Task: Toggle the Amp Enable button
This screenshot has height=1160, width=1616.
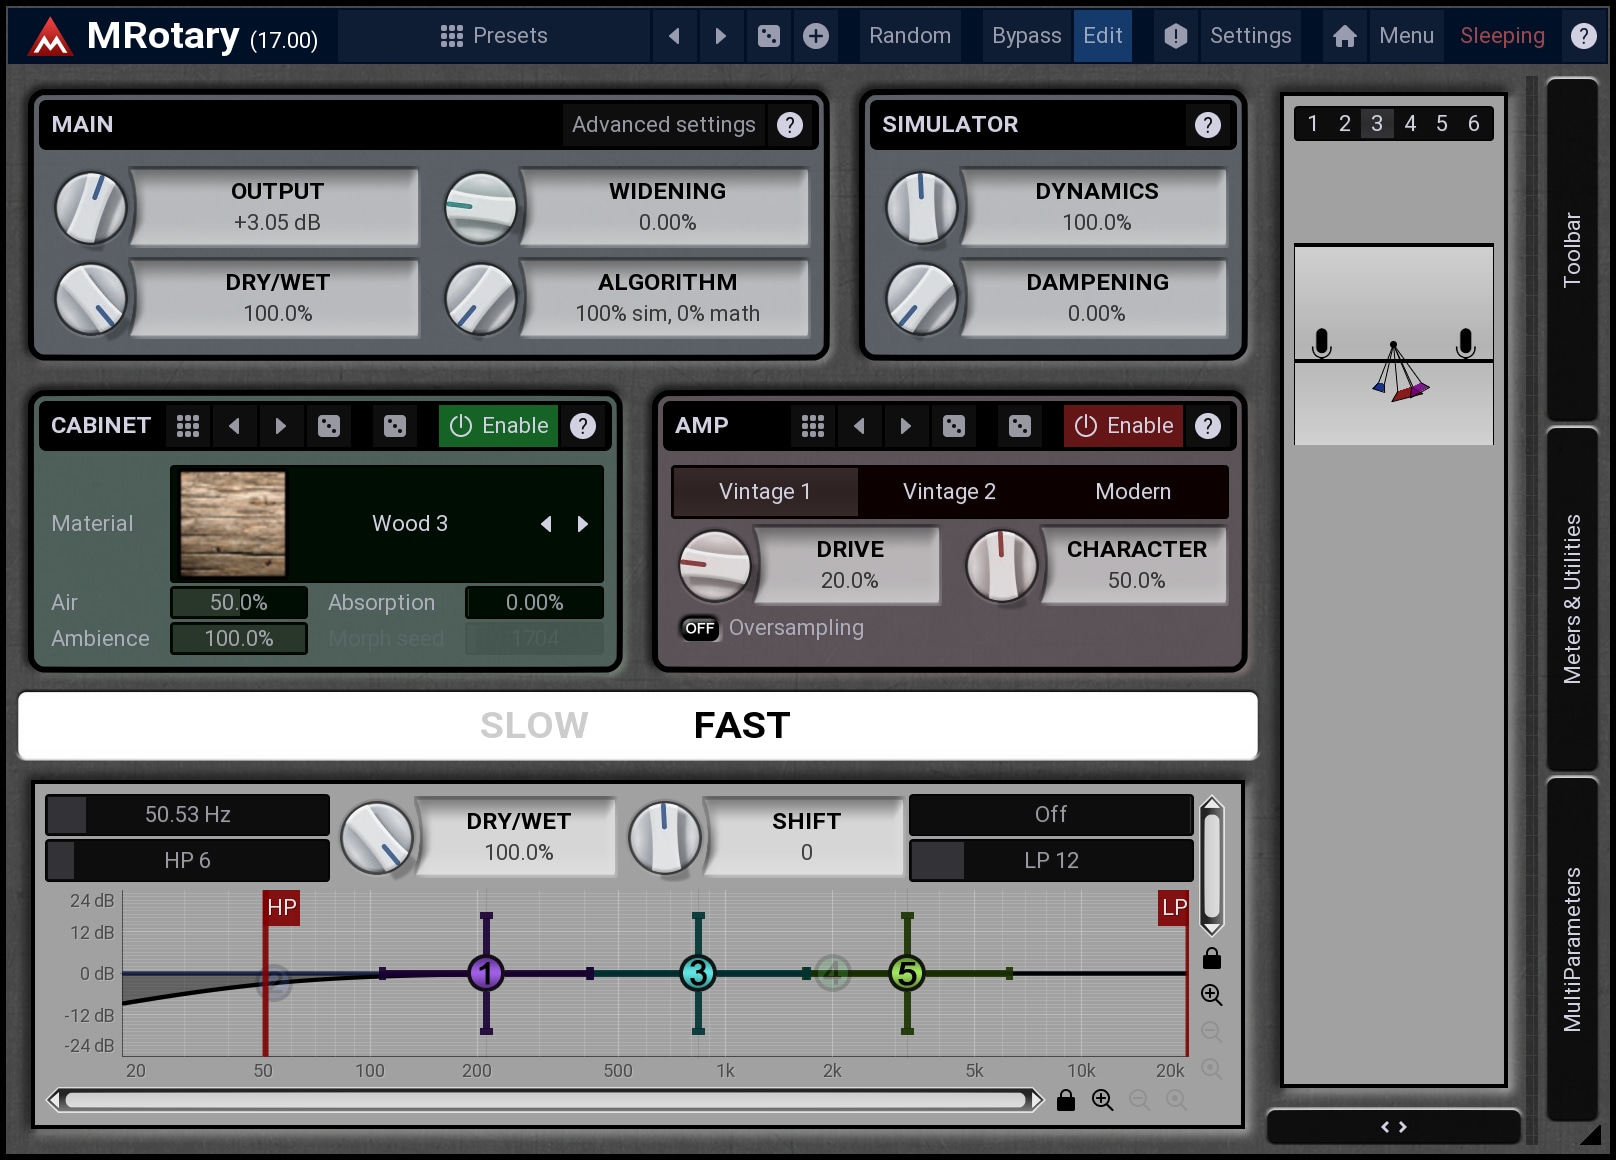Action: pyautogui.click(x=1123, y=426)
